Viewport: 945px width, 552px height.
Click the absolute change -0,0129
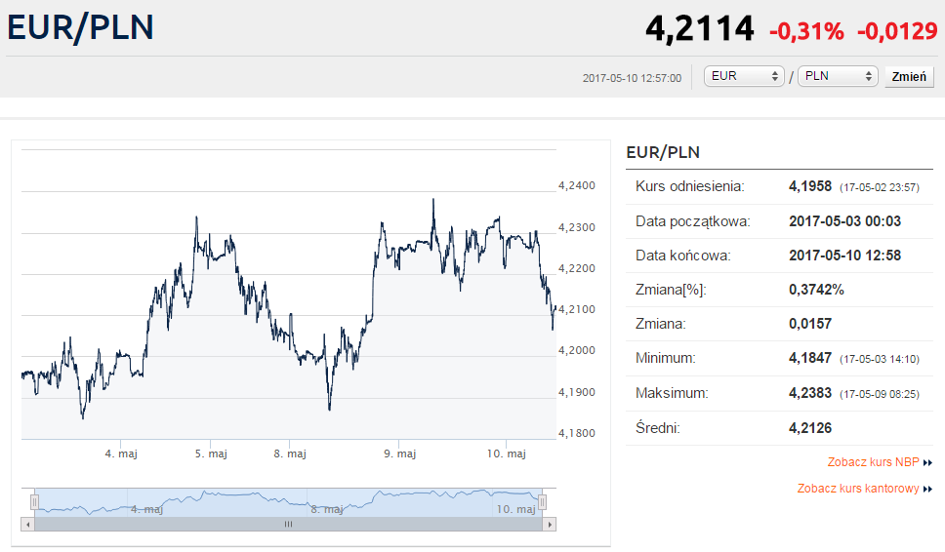point(897,31)
